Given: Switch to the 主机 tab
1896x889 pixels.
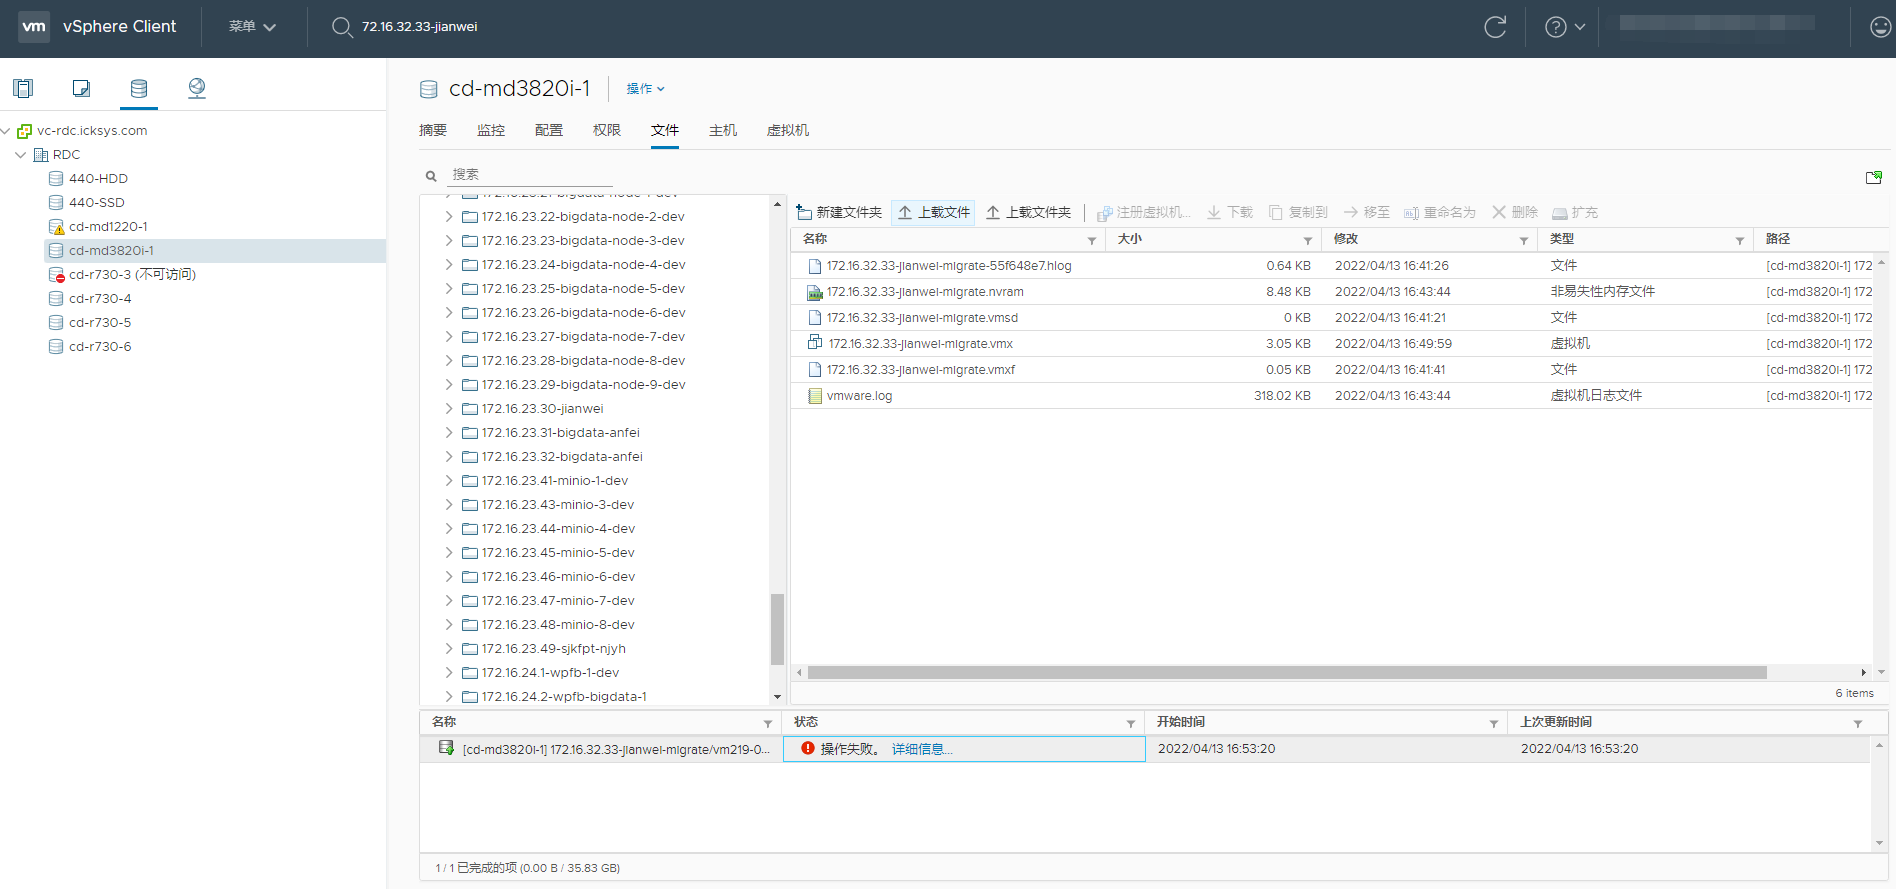Looking at the screenshot, I should pyautogui.click(x=723, y=130).
